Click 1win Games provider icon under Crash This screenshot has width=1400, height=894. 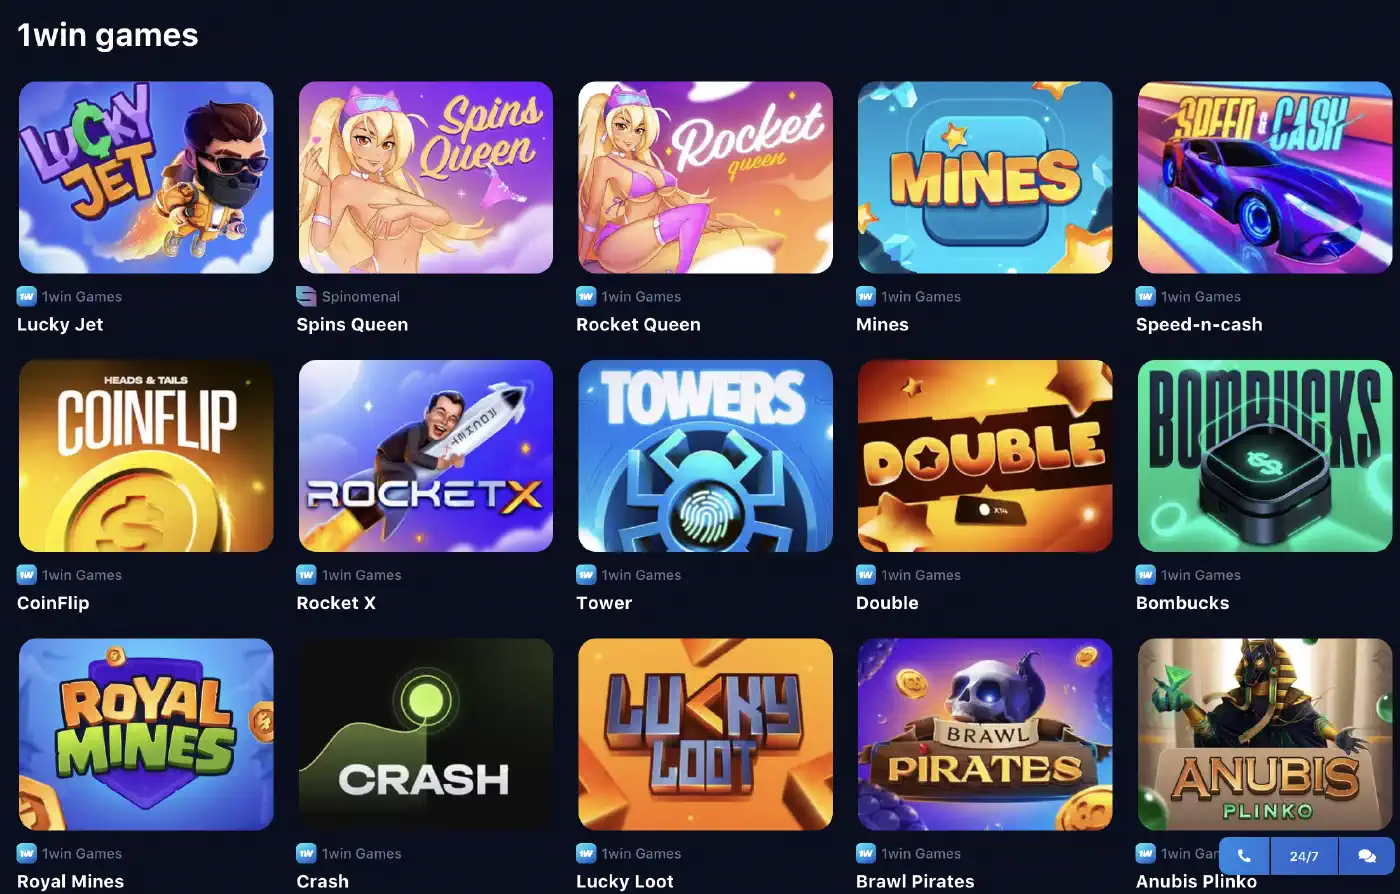306,853
